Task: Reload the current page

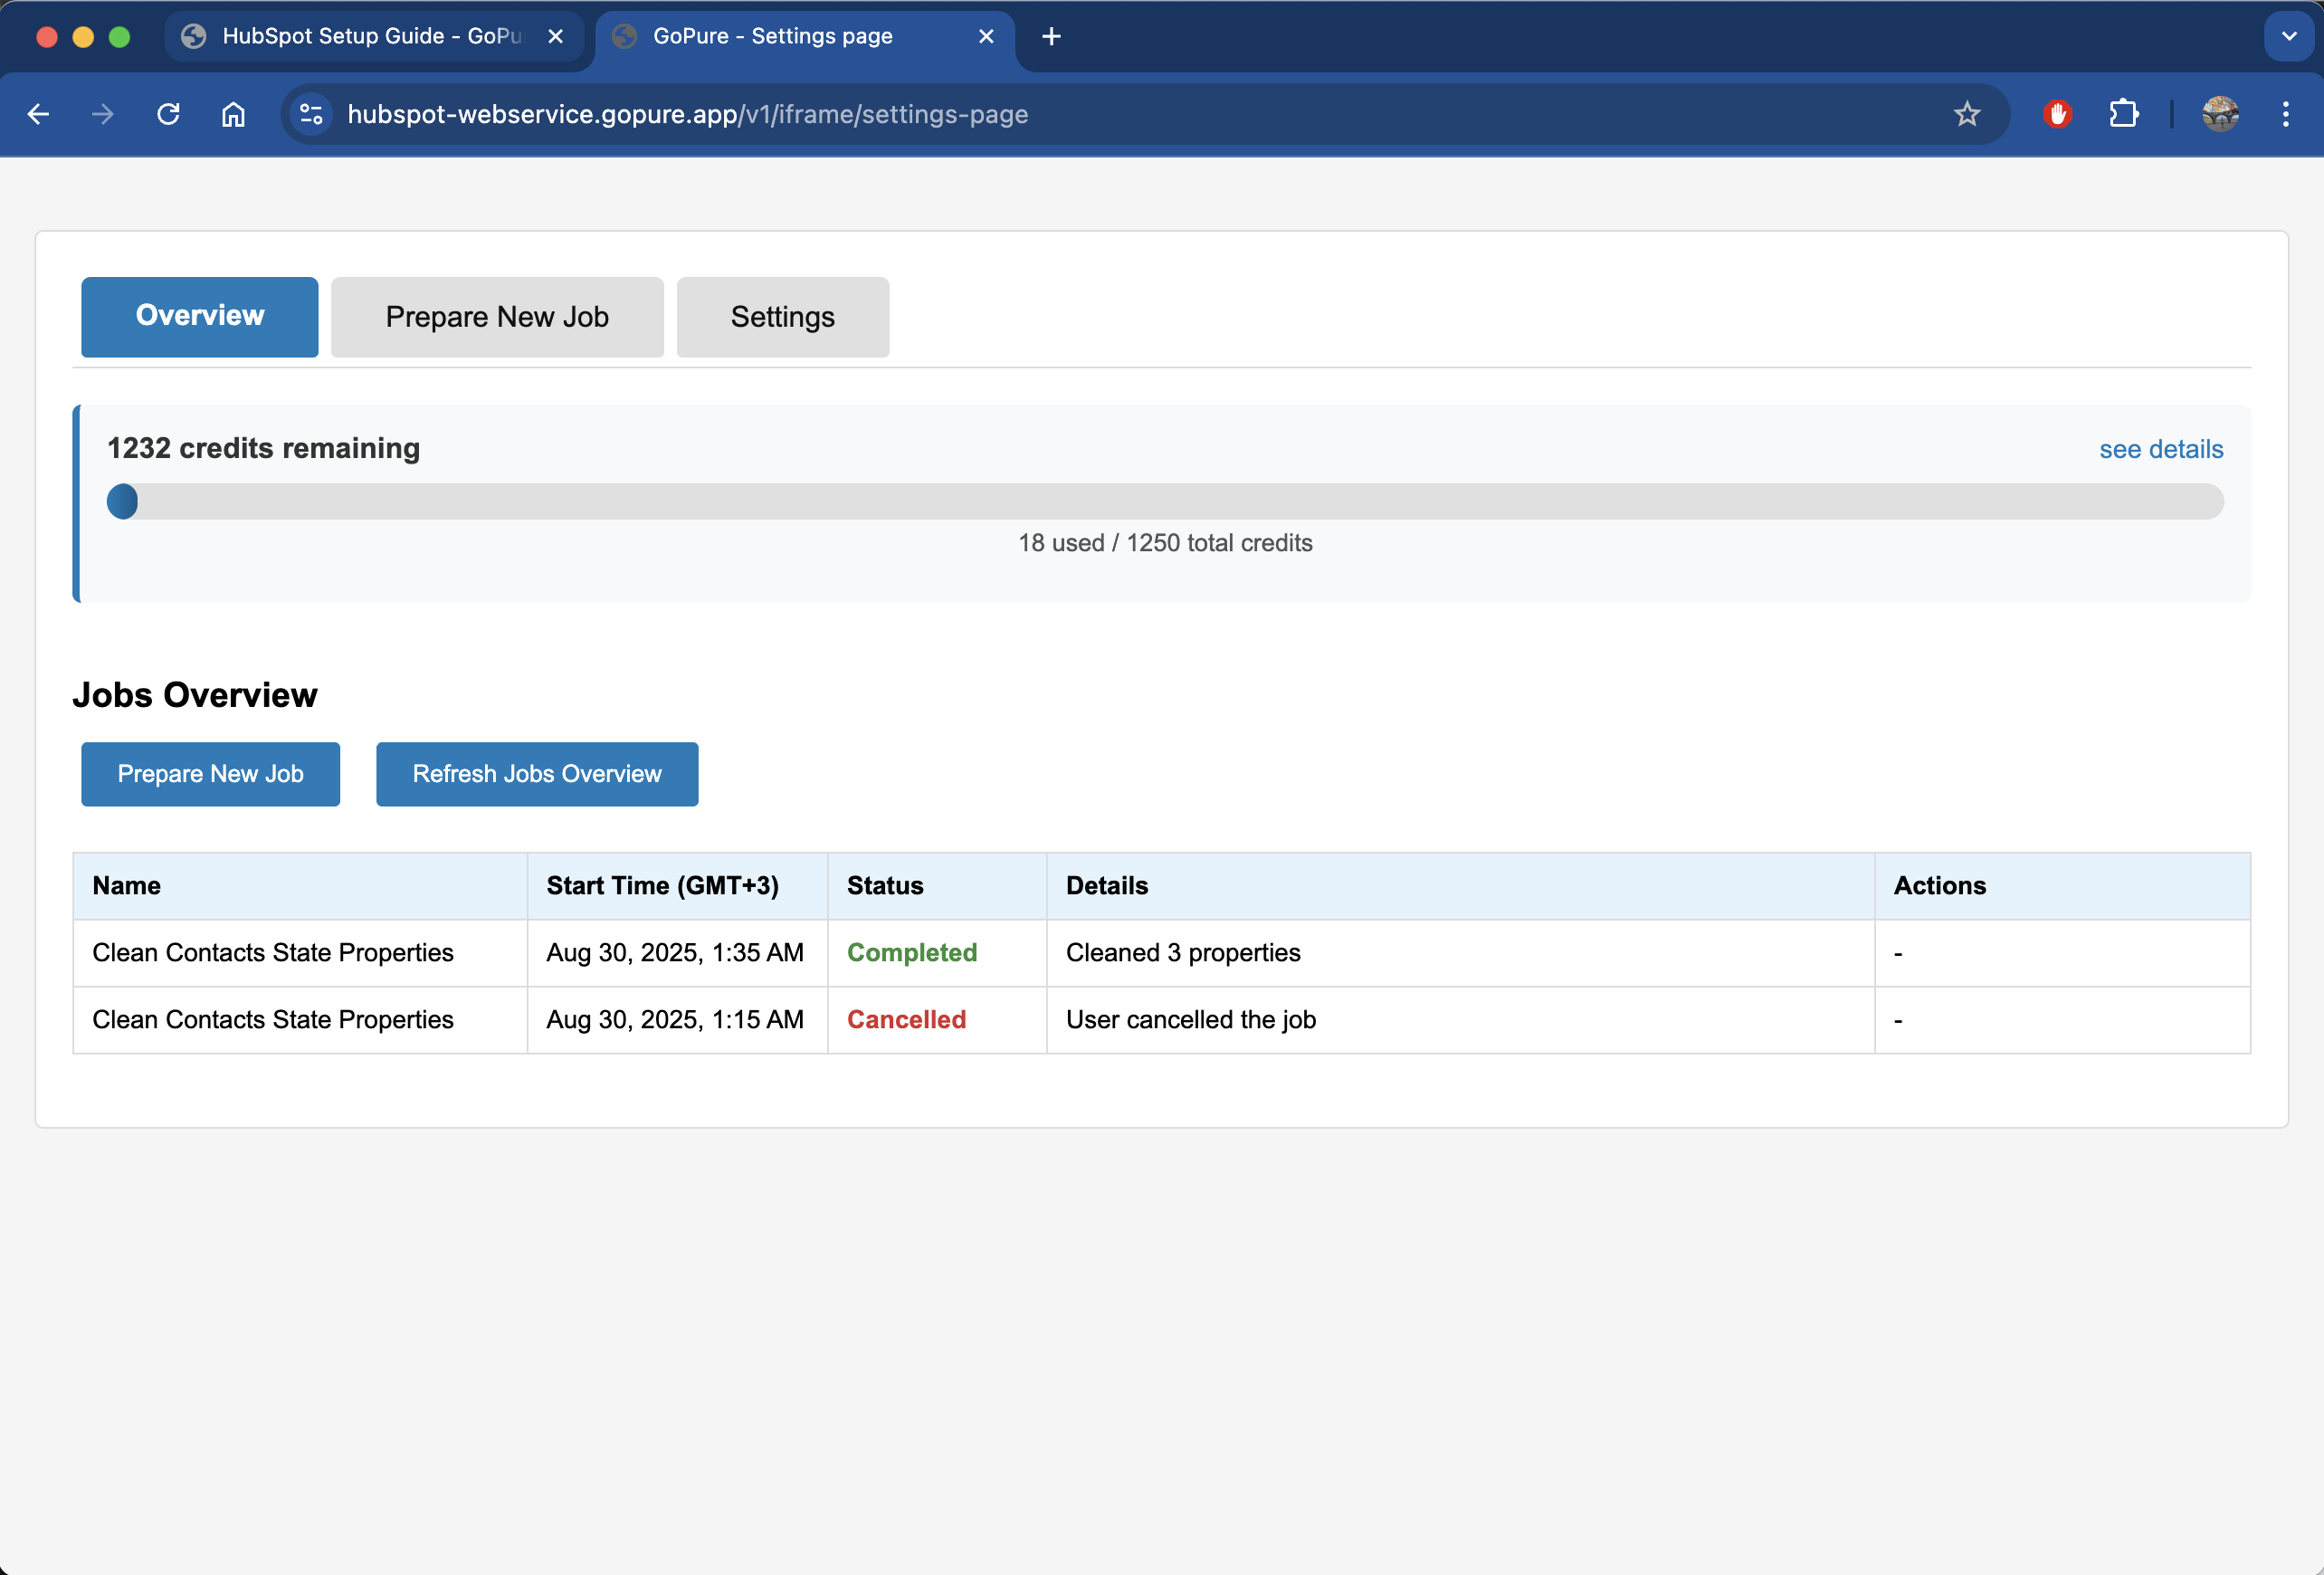Action: [x=168, y=114]
